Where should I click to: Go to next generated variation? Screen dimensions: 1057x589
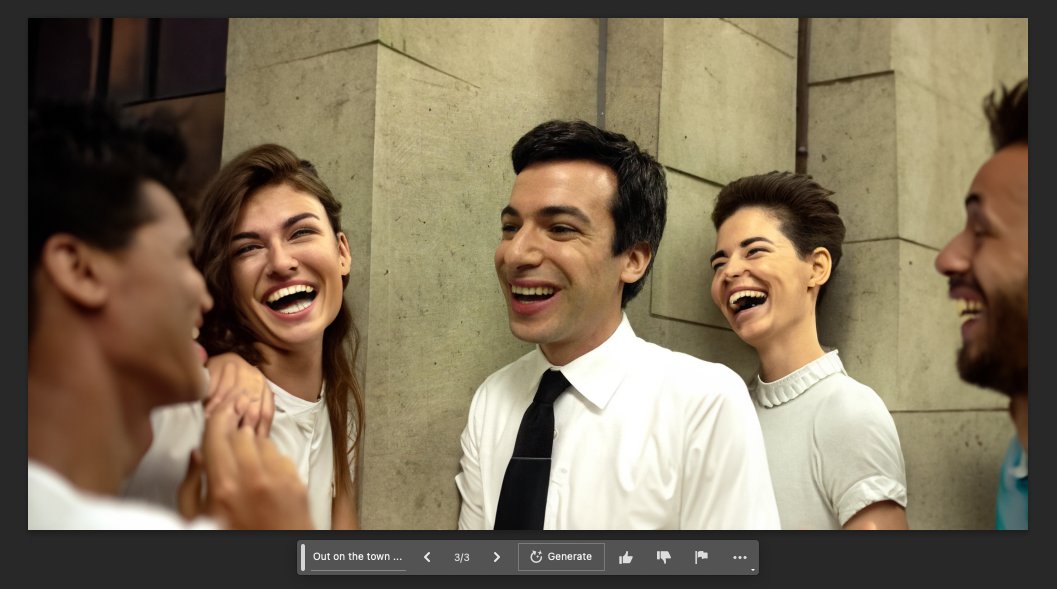tap(497, 557)
